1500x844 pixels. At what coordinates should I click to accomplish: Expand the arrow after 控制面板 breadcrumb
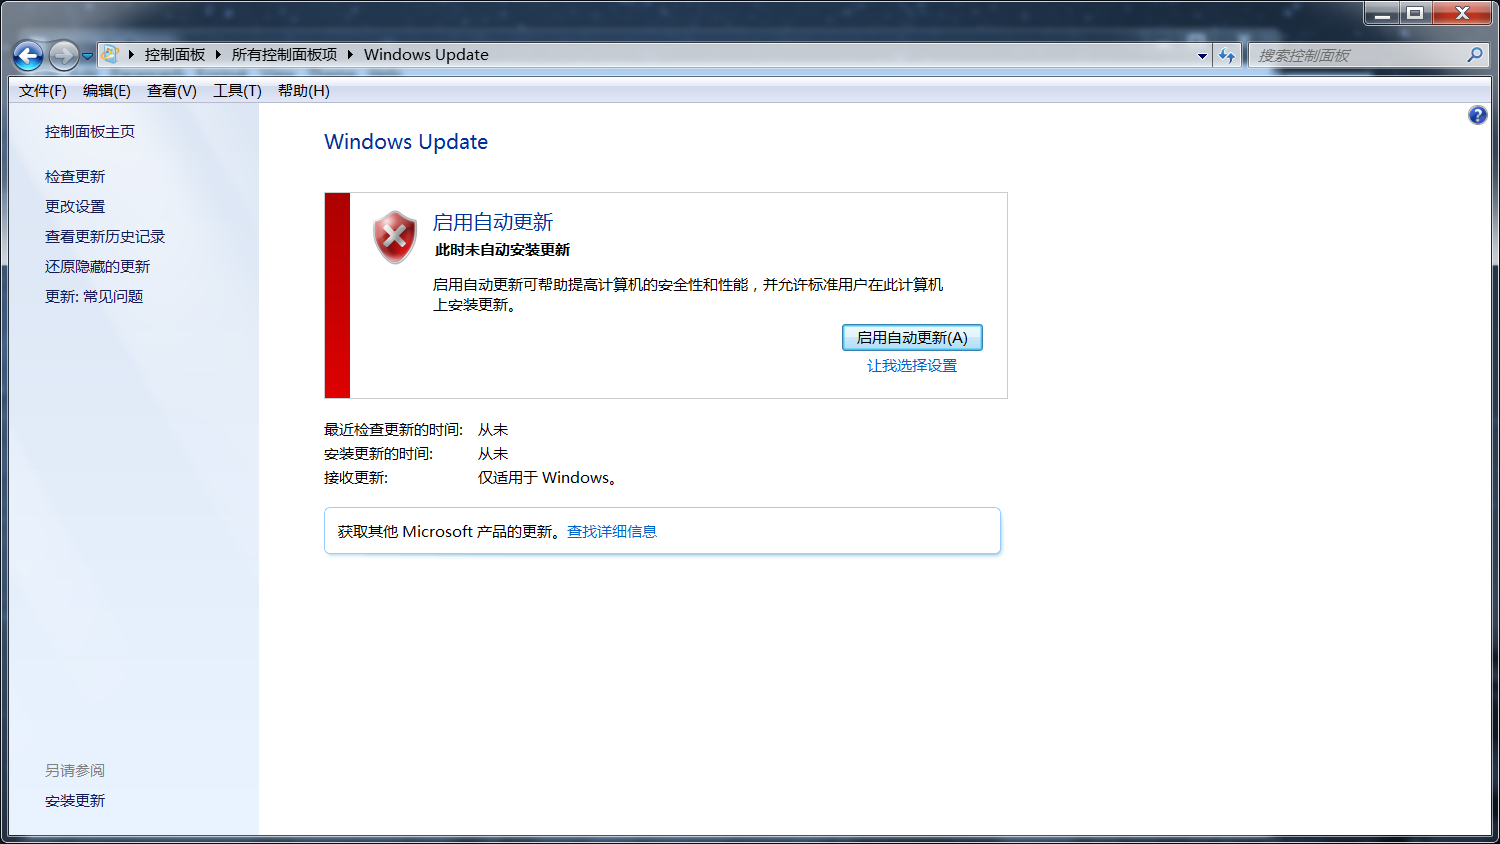(218, 55)
